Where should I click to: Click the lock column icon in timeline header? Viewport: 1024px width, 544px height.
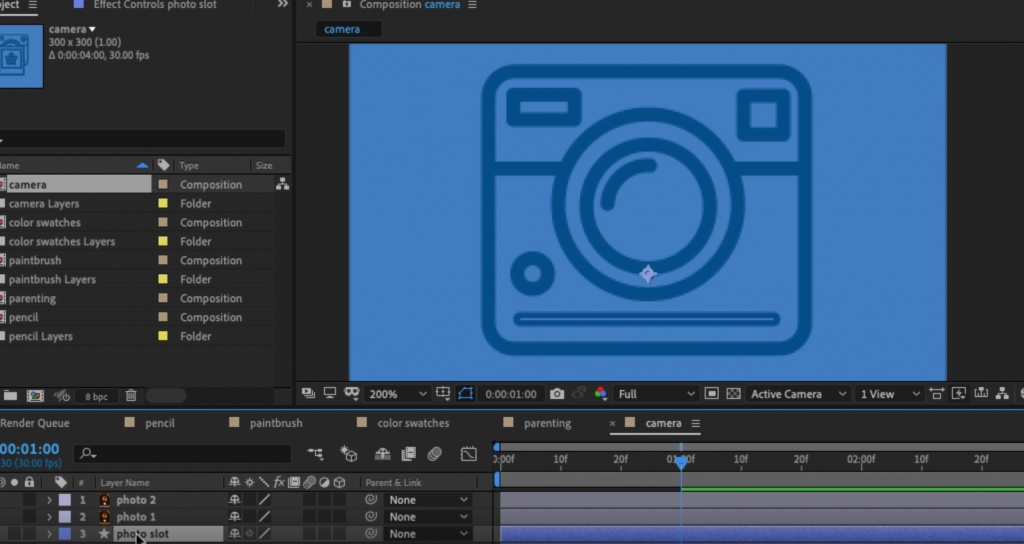tap(29, 483)
